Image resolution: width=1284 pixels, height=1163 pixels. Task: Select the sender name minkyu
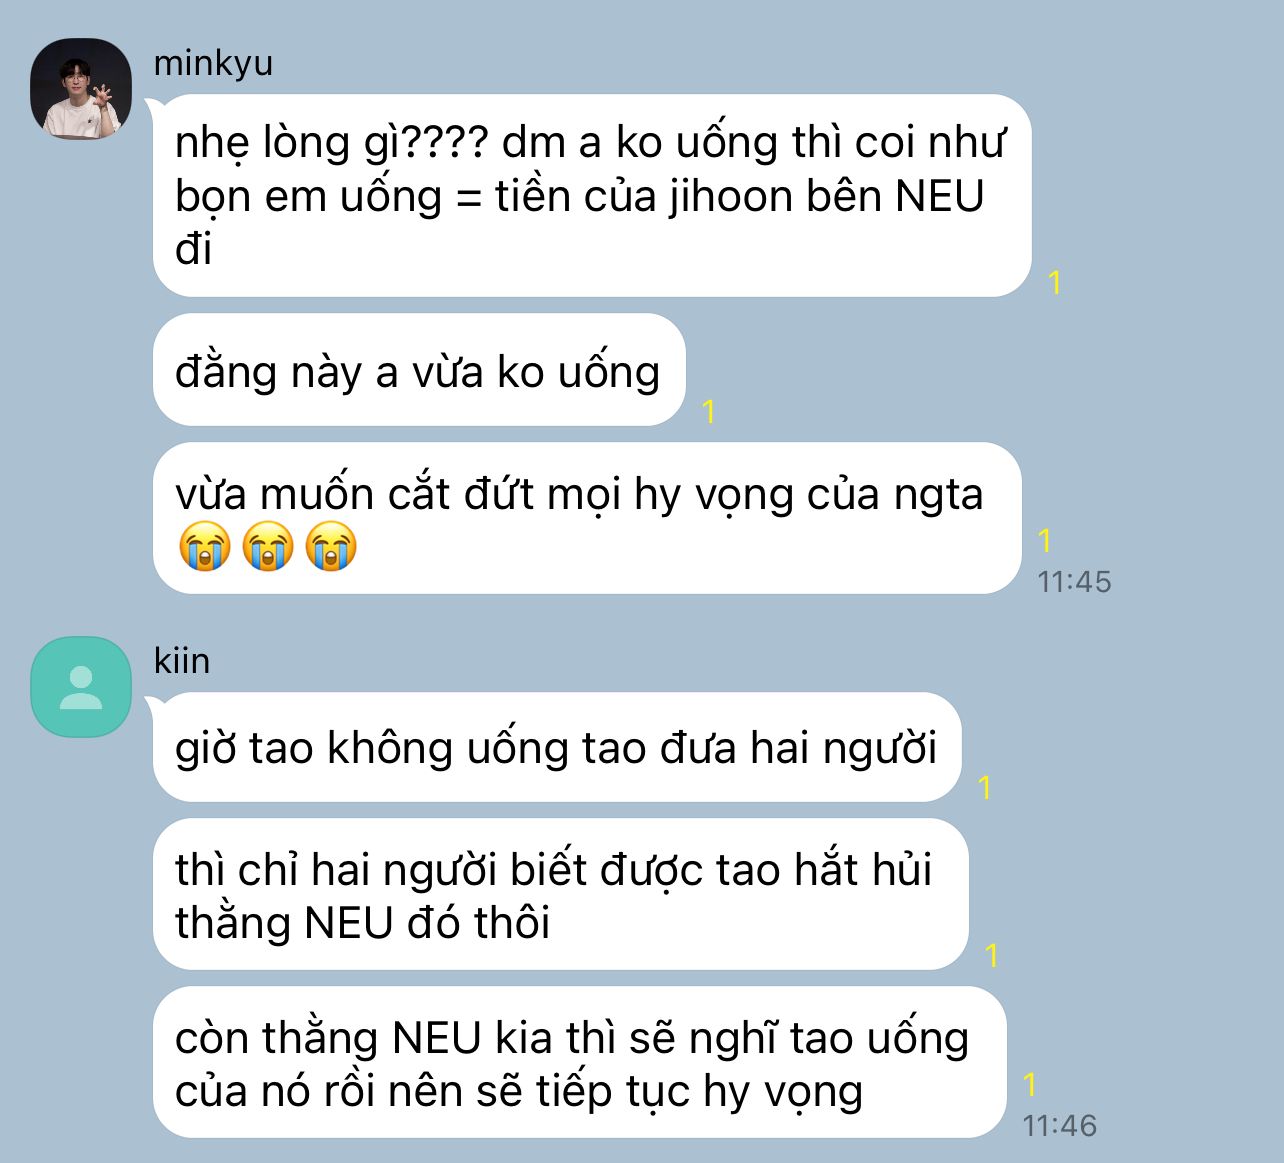point(213,63)
